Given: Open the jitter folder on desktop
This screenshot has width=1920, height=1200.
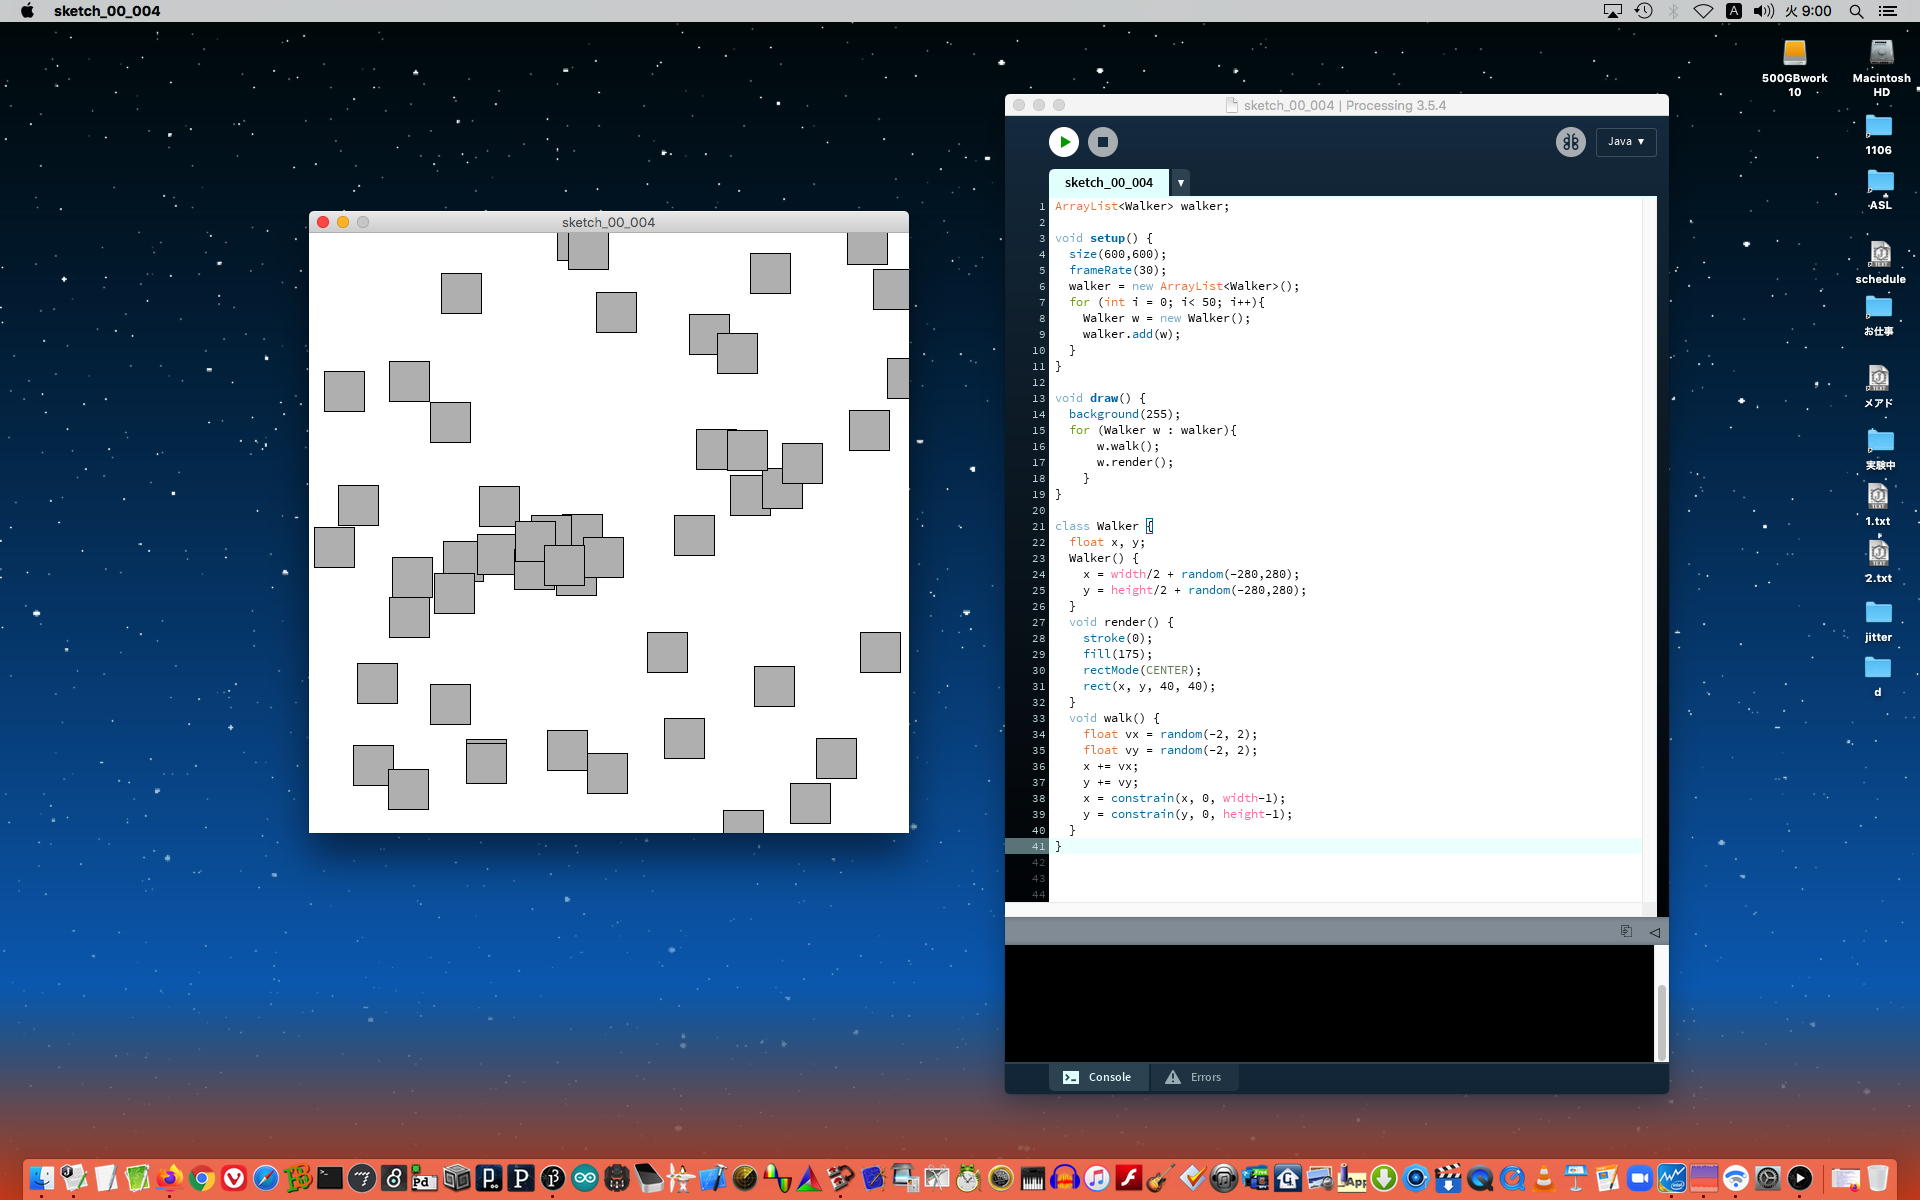Looking at the screenshot, I should pos(1878,613).
